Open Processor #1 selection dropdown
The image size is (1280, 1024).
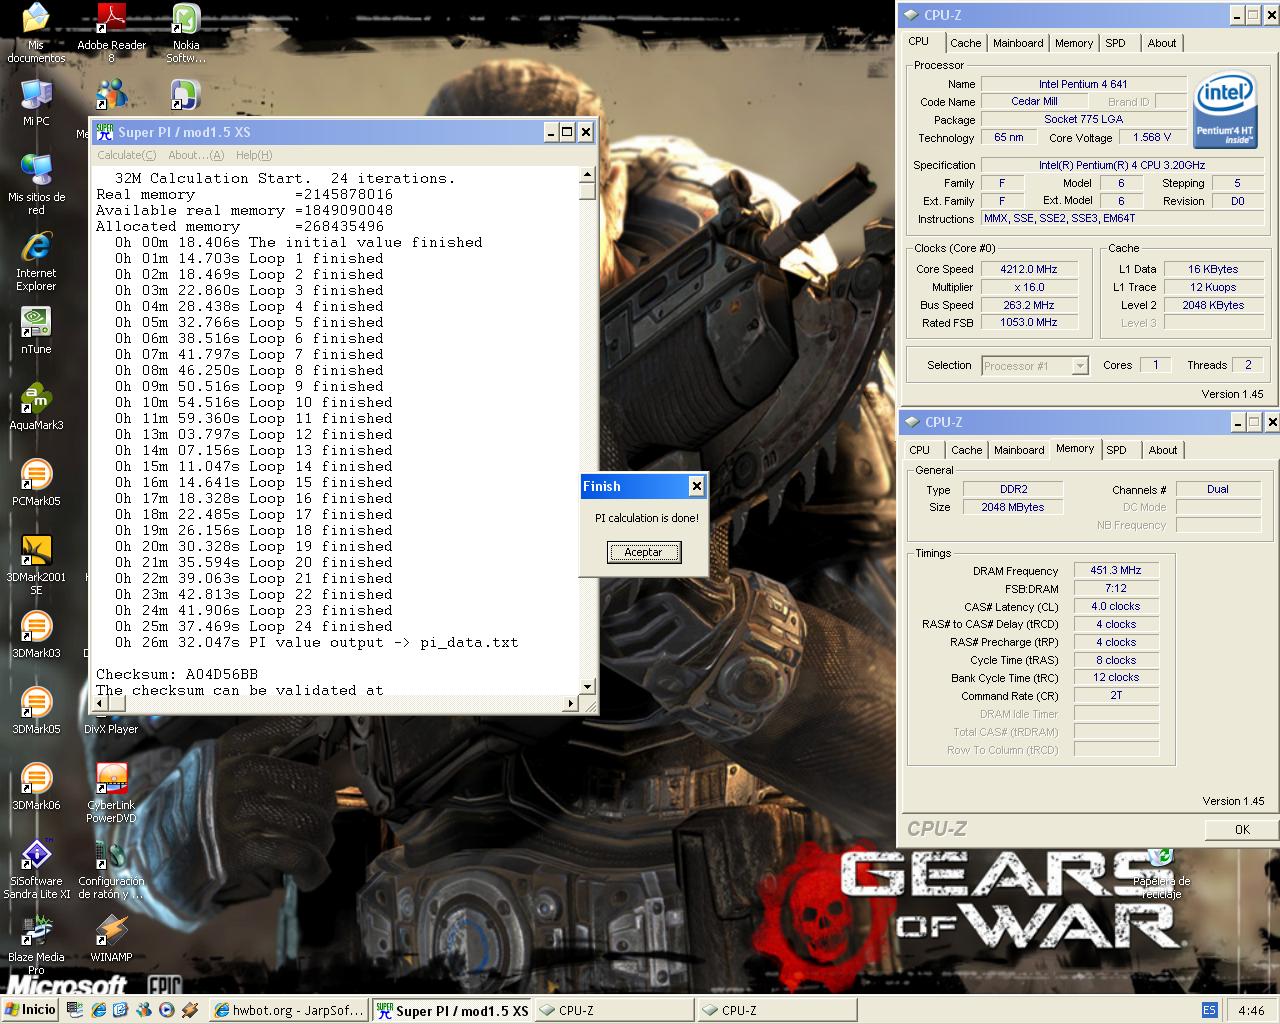point(1035,366)
